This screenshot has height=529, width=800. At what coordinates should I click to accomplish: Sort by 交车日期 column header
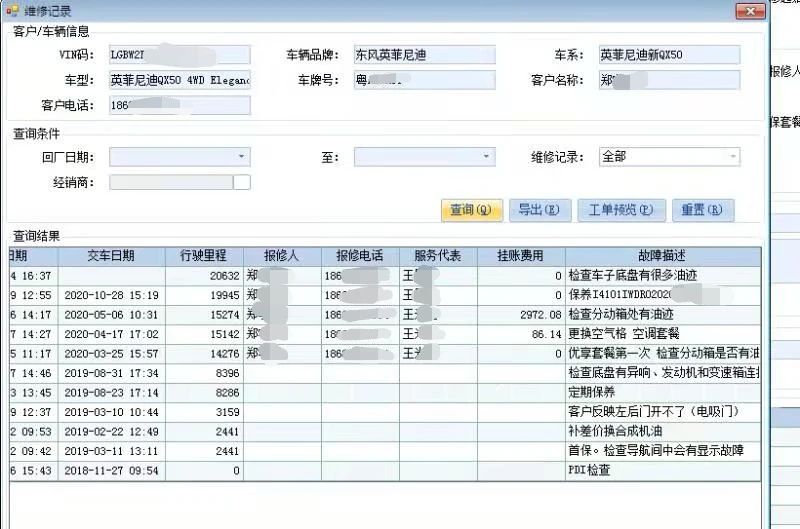[x=112, y=256]
